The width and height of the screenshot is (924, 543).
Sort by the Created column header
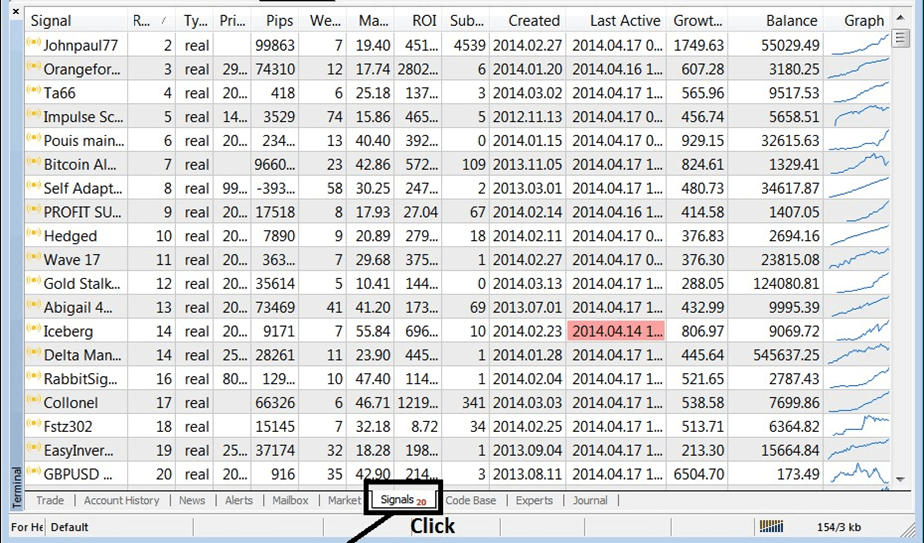pyautogui.click(x=527, y=21)
